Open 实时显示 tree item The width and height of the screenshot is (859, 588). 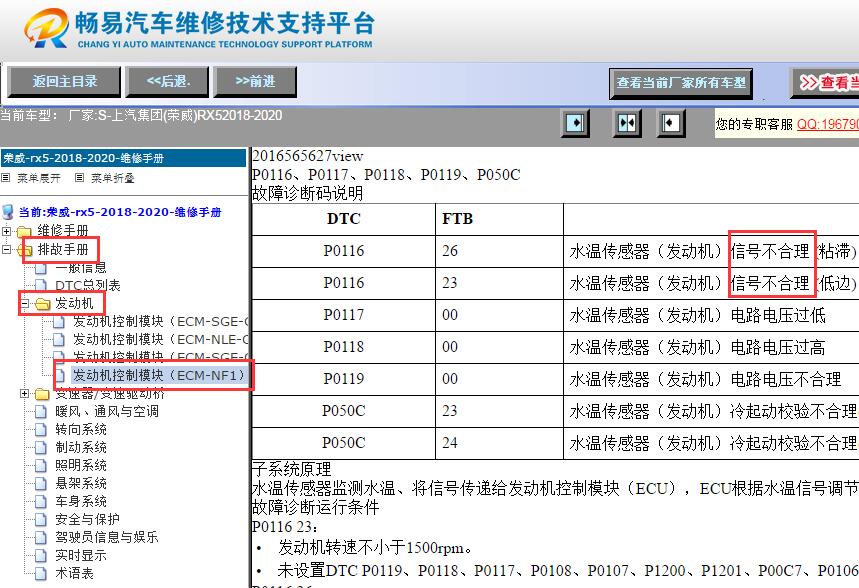[x=81, y=556]
